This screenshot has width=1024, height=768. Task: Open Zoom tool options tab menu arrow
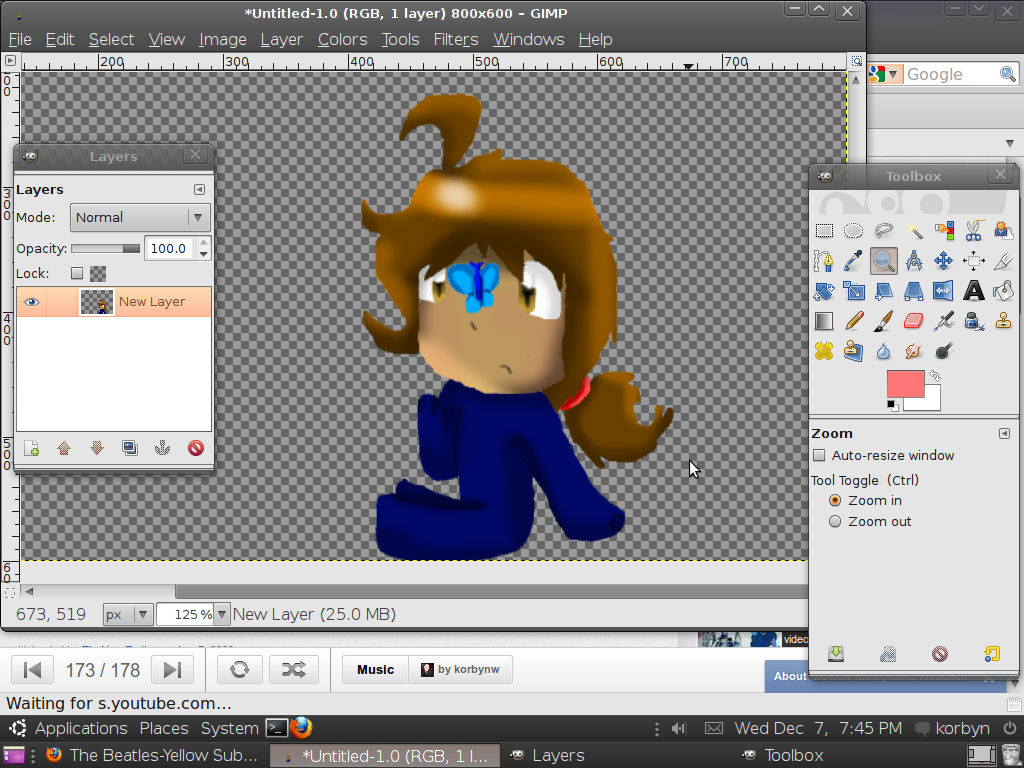click(x=1004, y=434)
